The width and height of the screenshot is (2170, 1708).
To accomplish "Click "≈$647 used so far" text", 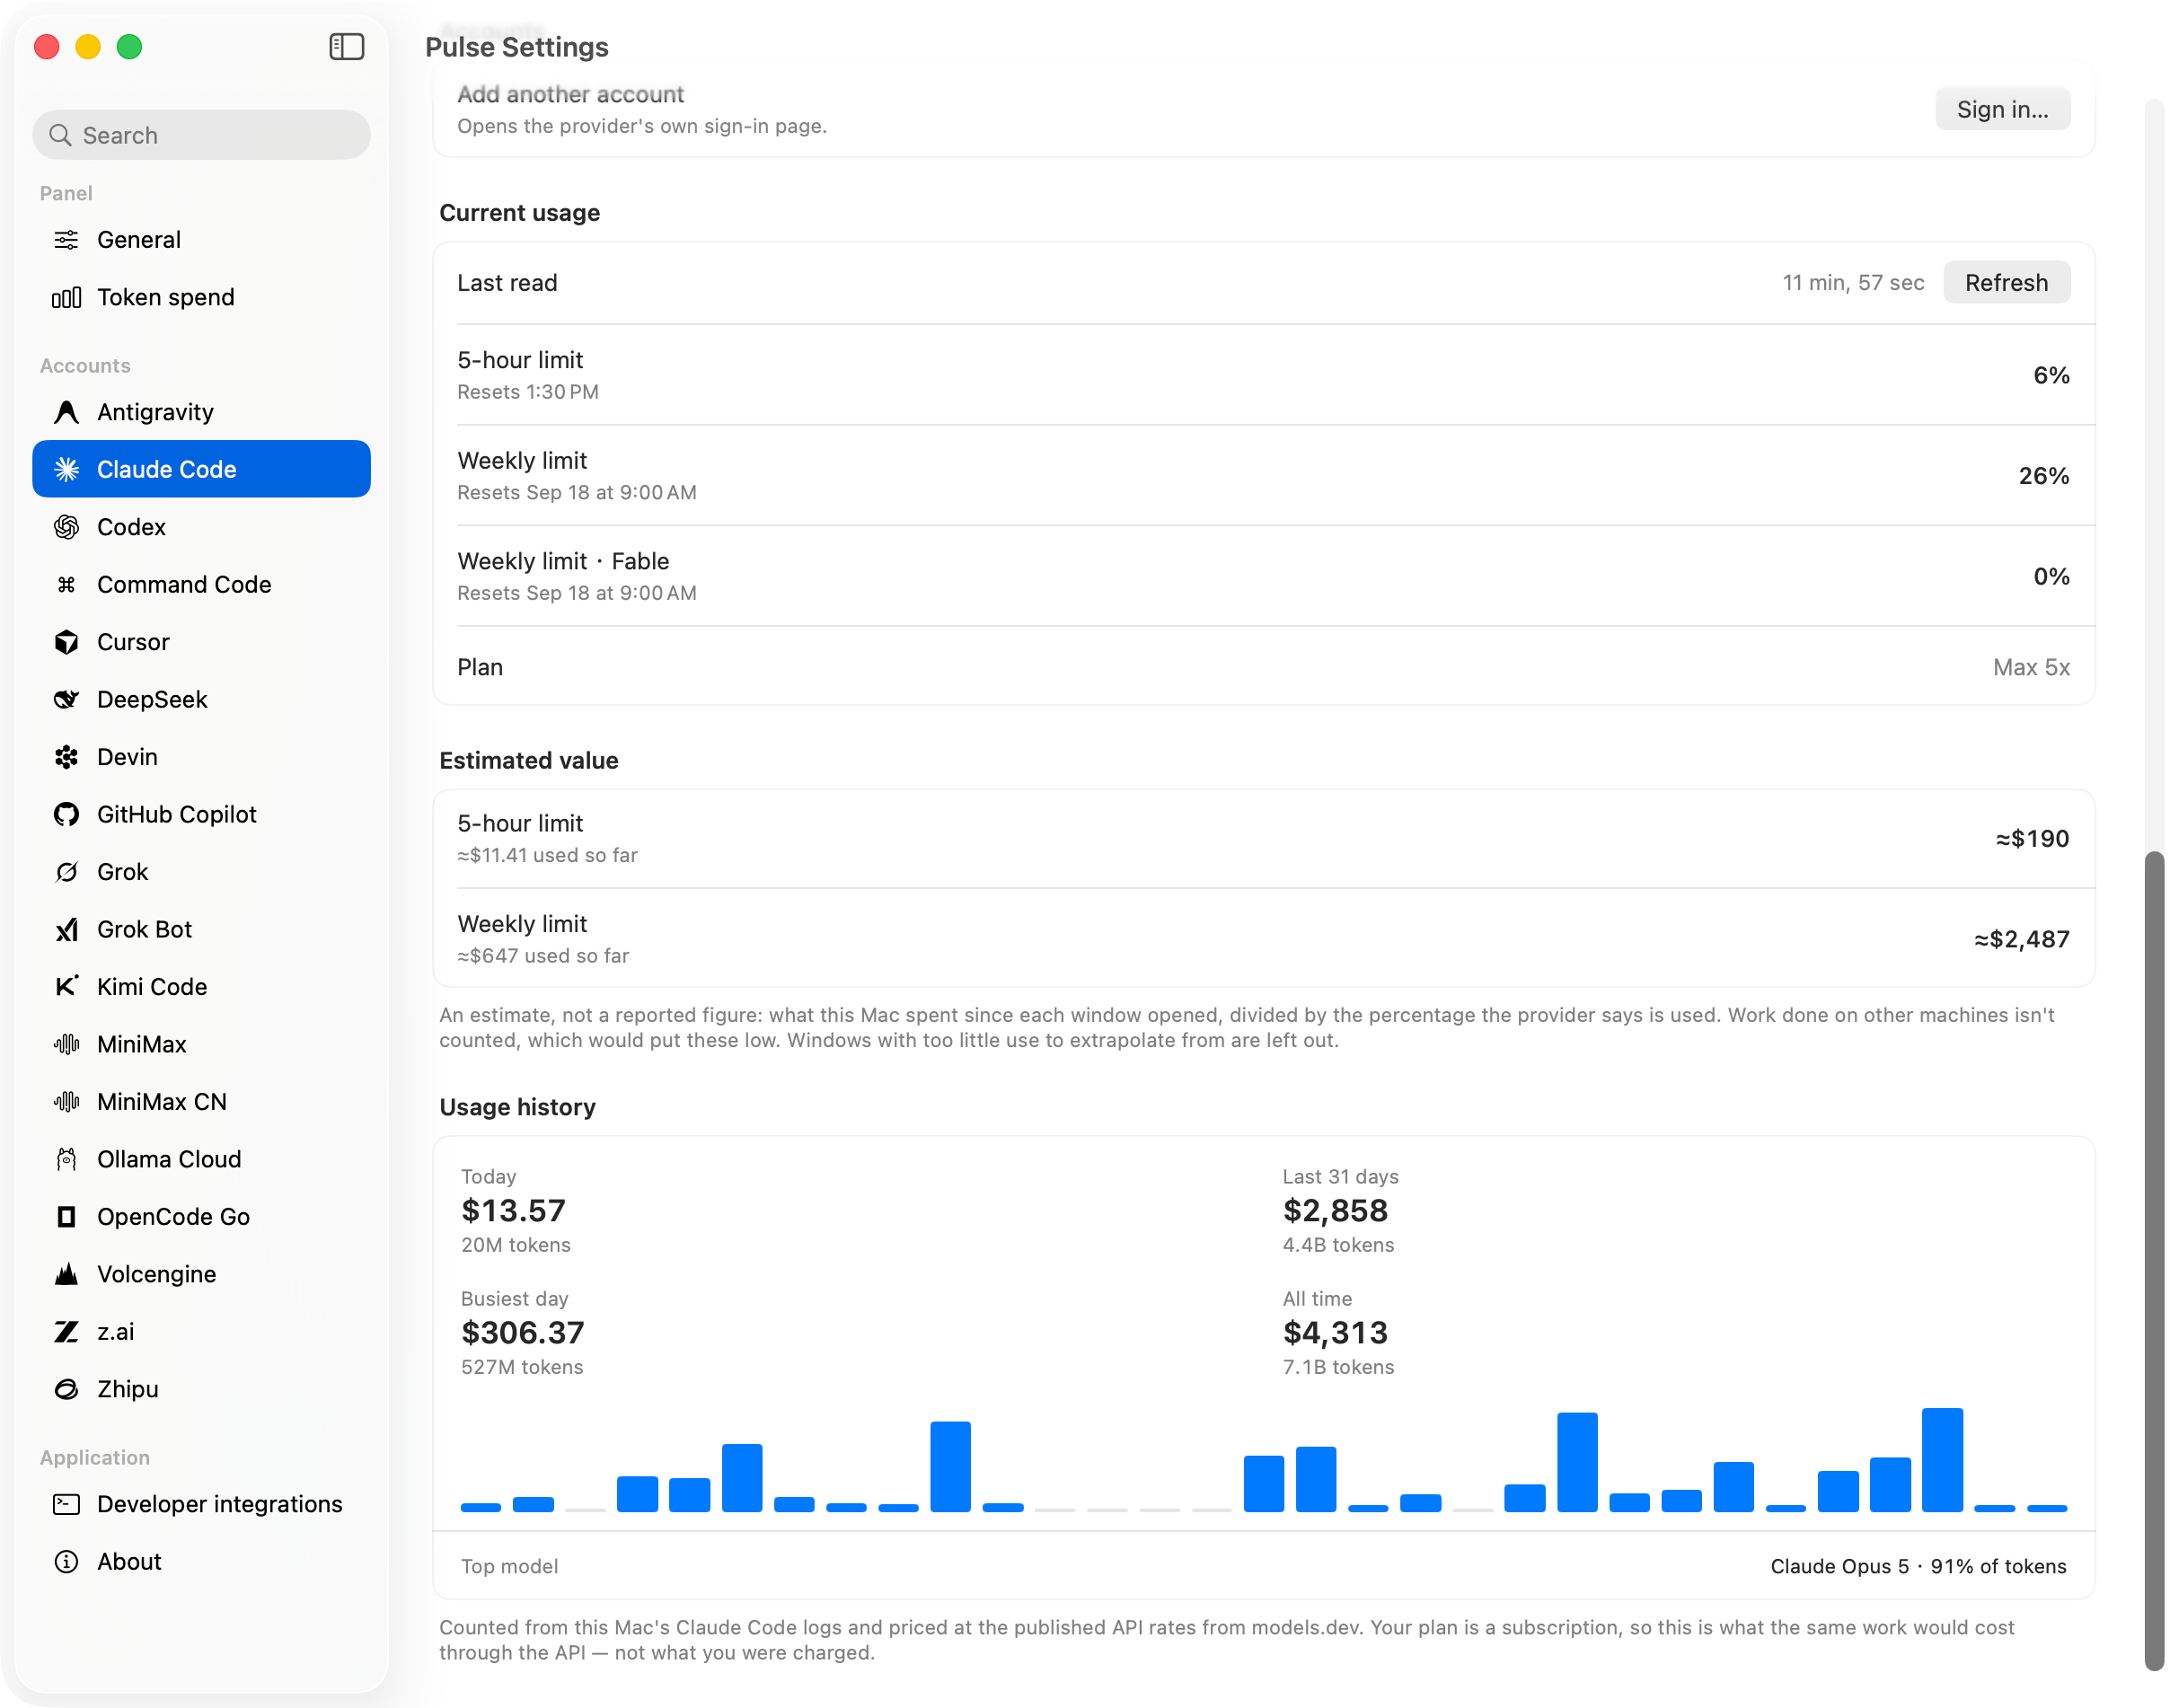I will pyautogui.click(x=543, y=956).
